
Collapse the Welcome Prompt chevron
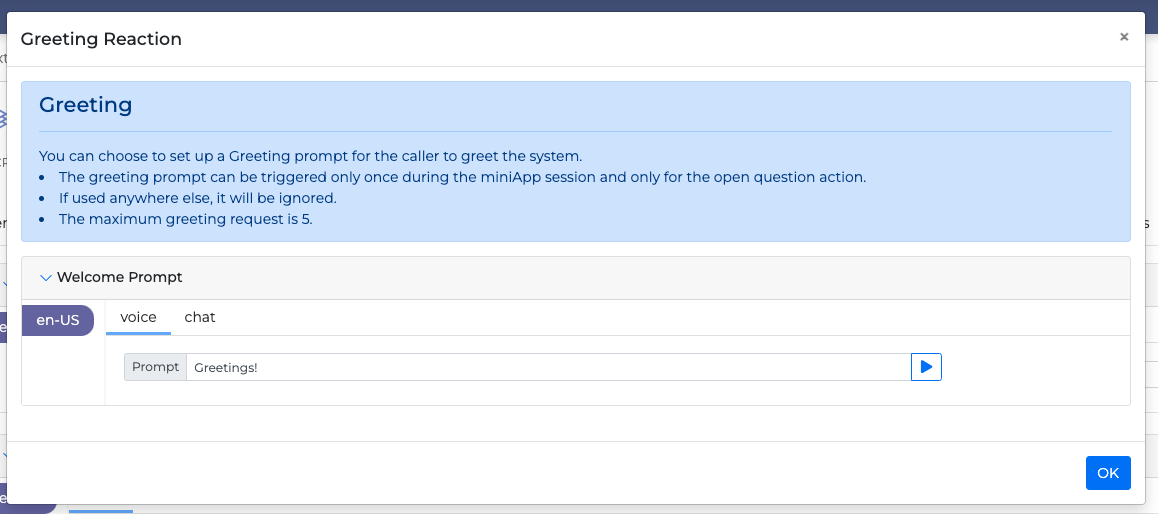[45, 277]
